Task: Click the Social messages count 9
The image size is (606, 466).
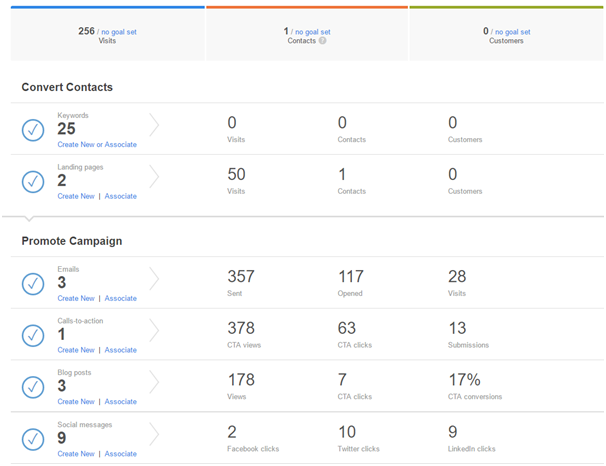Action: [x=62, y=438]
